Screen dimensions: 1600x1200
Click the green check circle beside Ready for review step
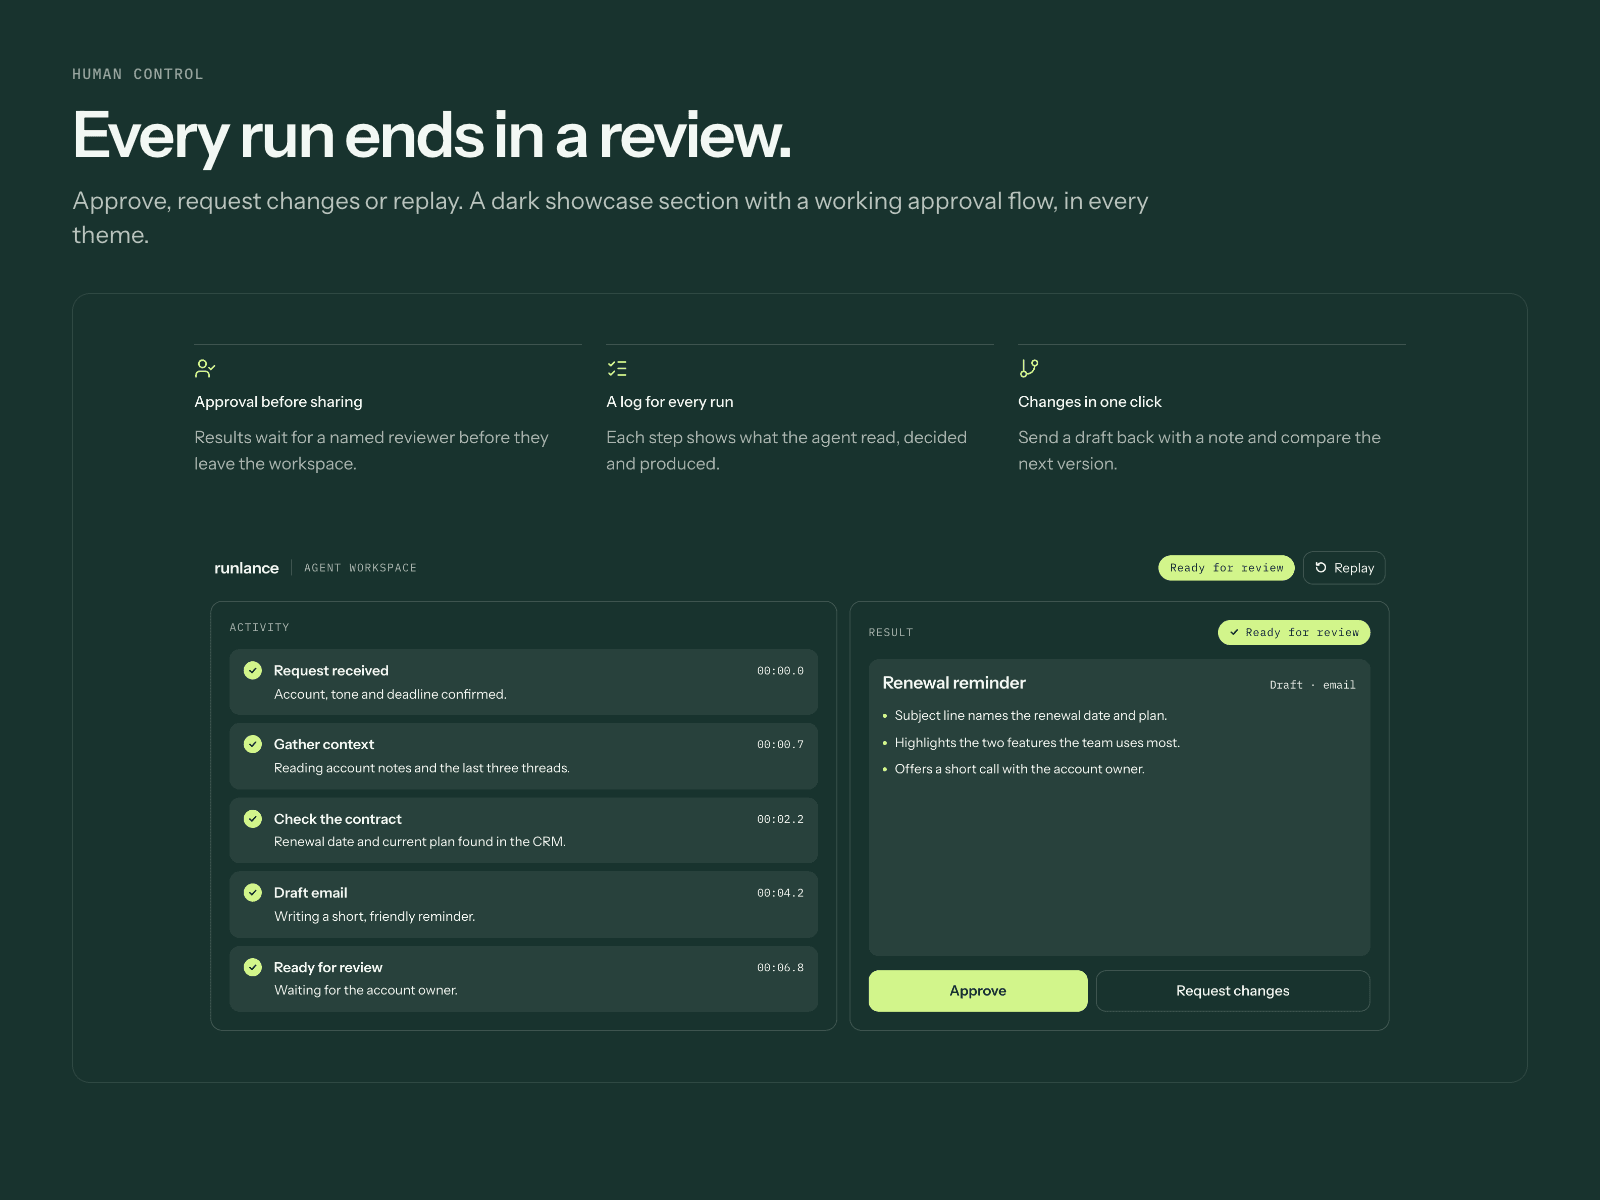pos(253,967)
